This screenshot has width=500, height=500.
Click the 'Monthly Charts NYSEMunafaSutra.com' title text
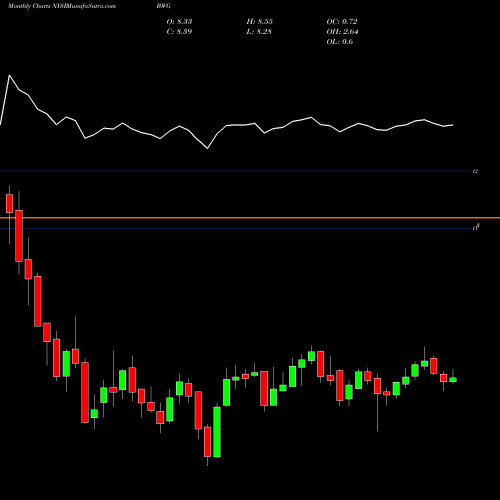[x=62, y=6]
